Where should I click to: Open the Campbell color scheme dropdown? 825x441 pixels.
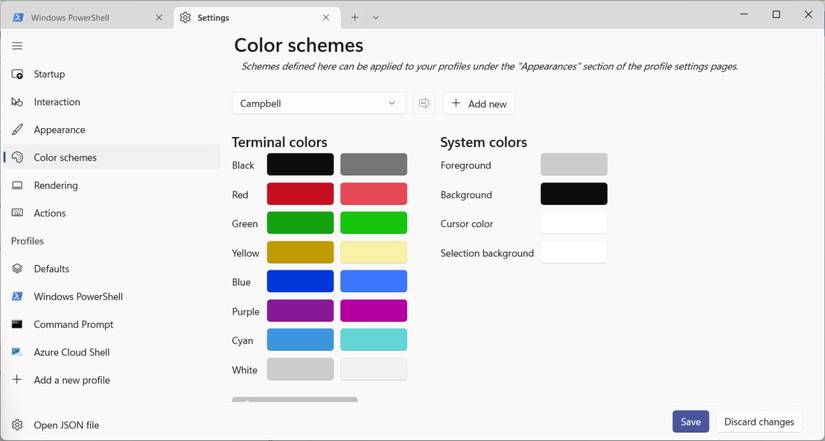point(318,104)
